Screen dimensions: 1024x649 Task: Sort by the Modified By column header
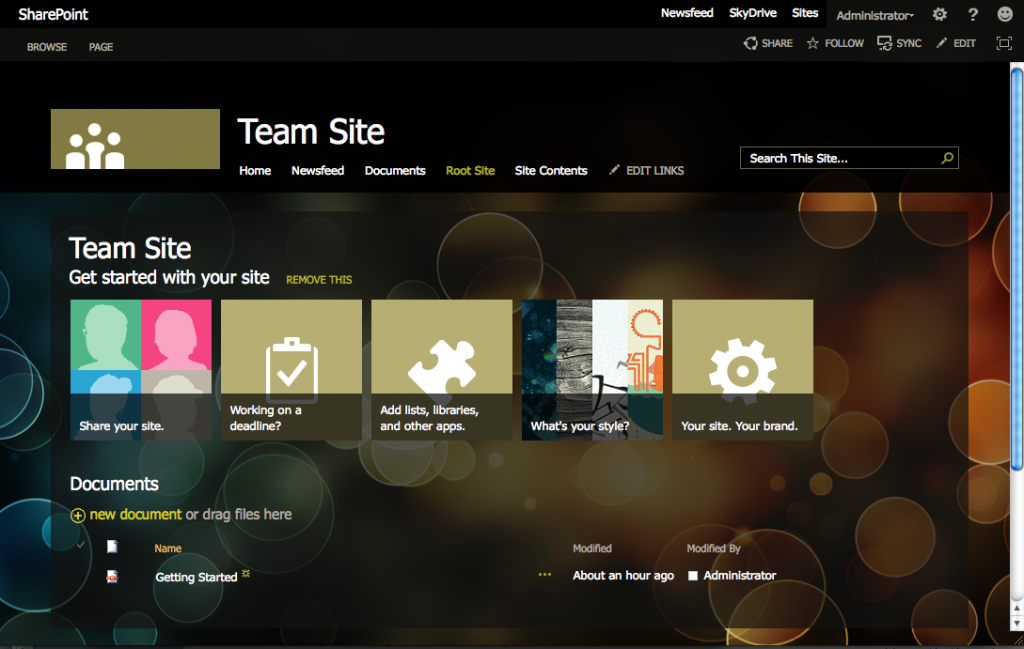coord(714,548)
